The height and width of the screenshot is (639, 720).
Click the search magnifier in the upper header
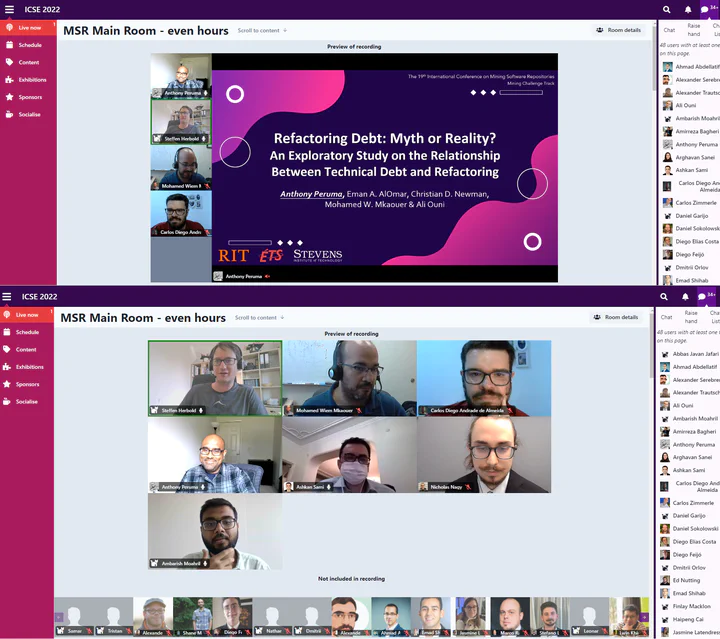[x=667, y=9]
